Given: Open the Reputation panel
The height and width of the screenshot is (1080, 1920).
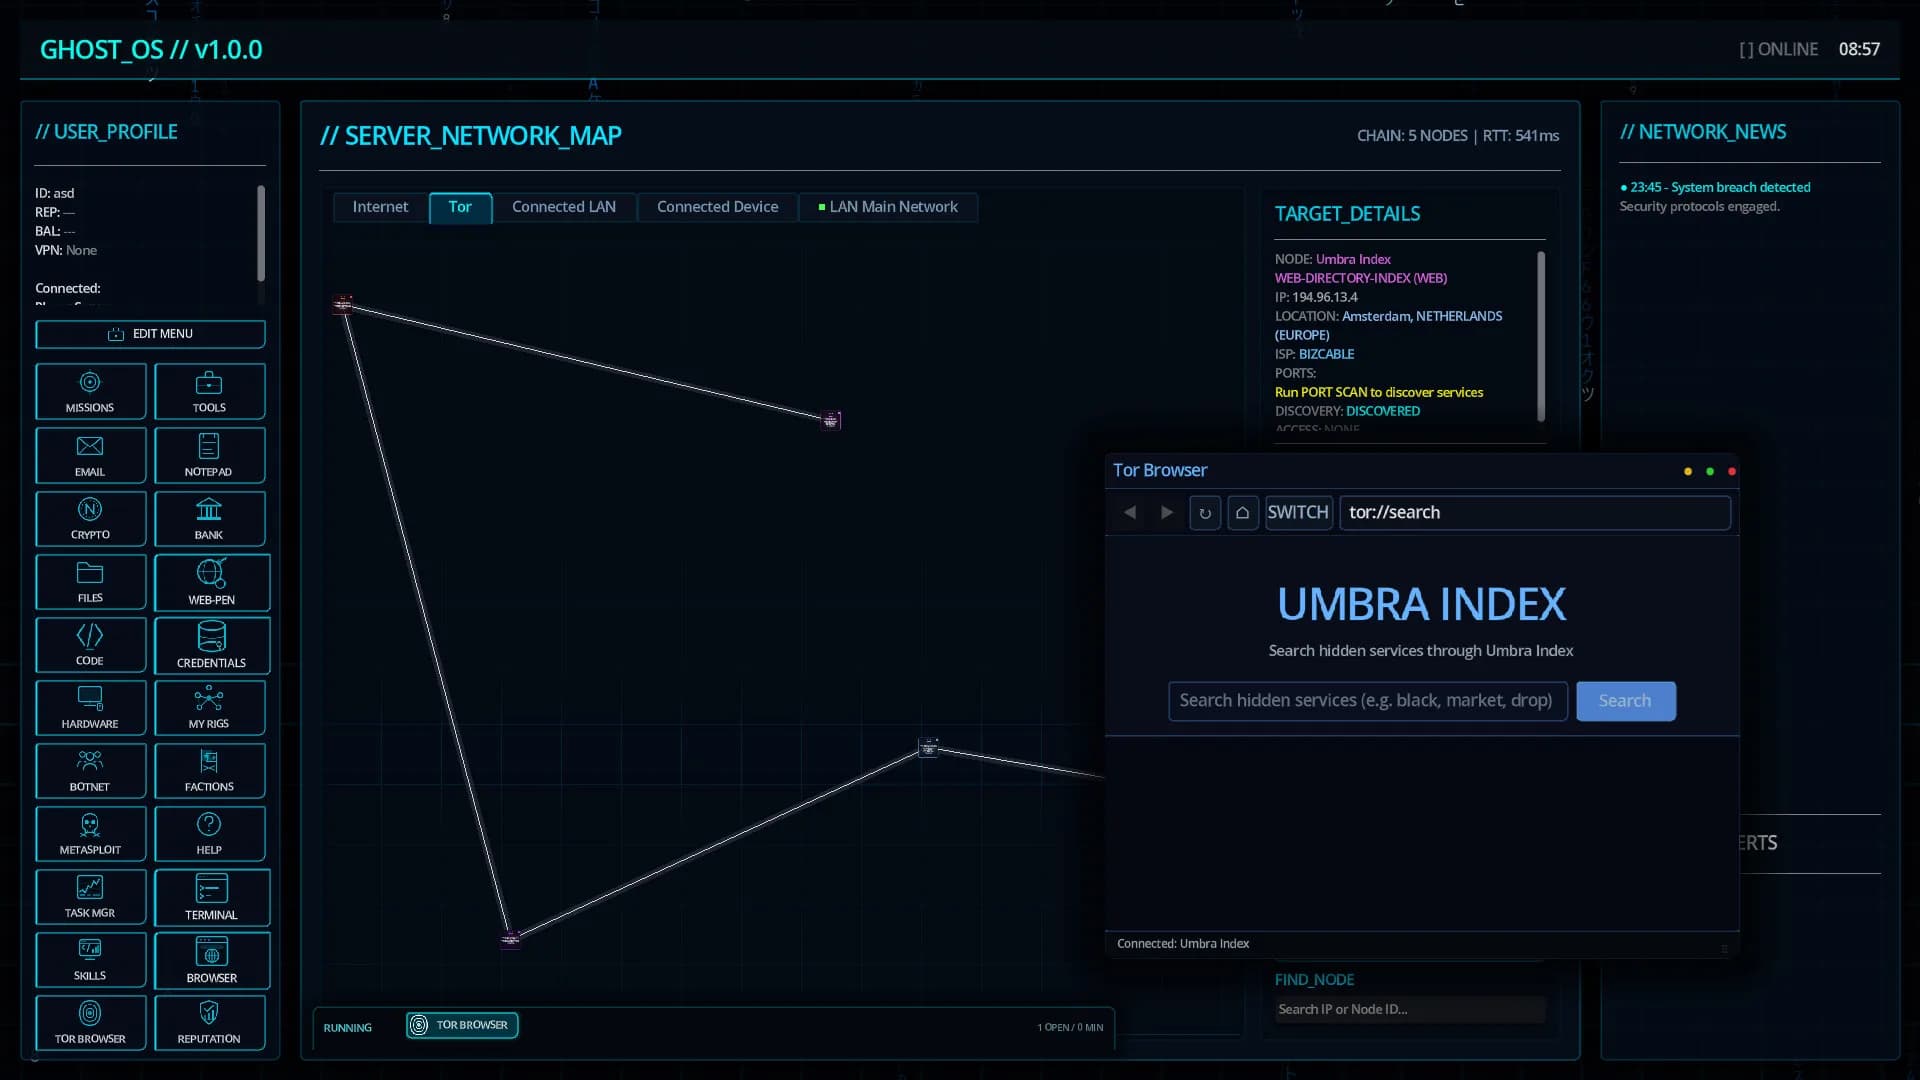Looking at the screenshot, I should tap(209, 1022).
